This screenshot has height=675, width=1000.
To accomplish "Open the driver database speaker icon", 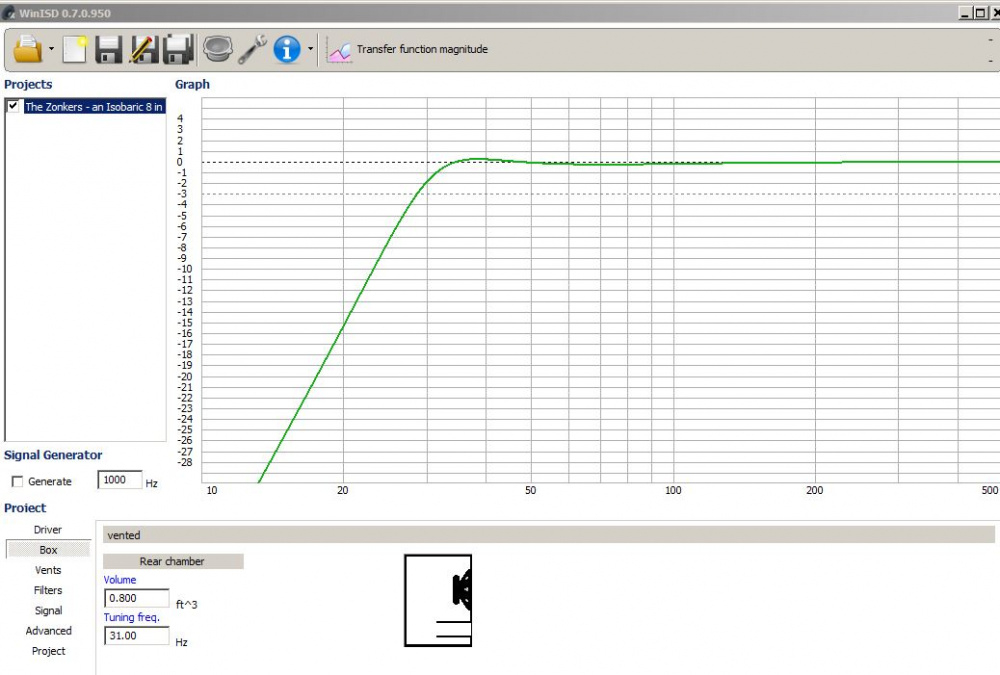I will (x=216, y=48).
